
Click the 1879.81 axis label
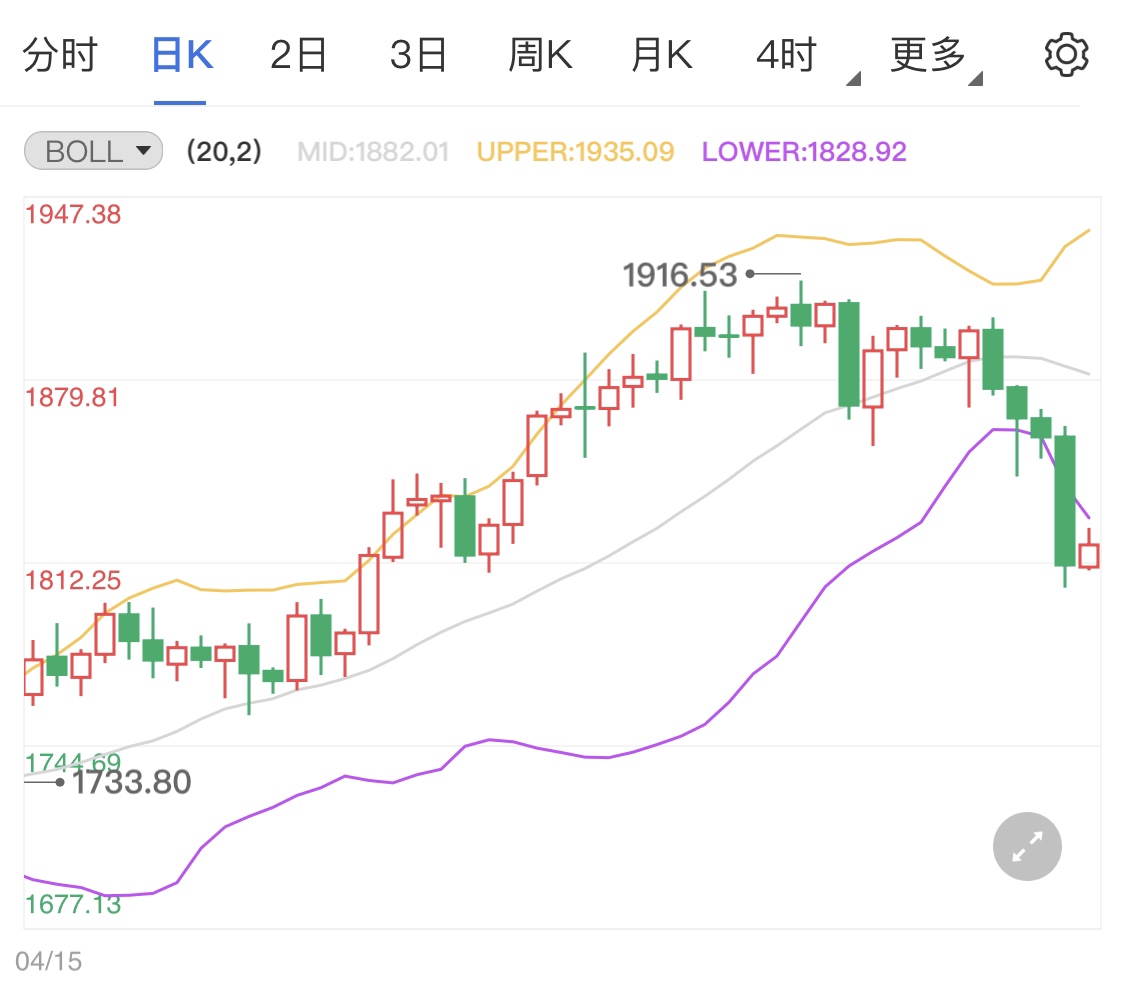point(72,397)
